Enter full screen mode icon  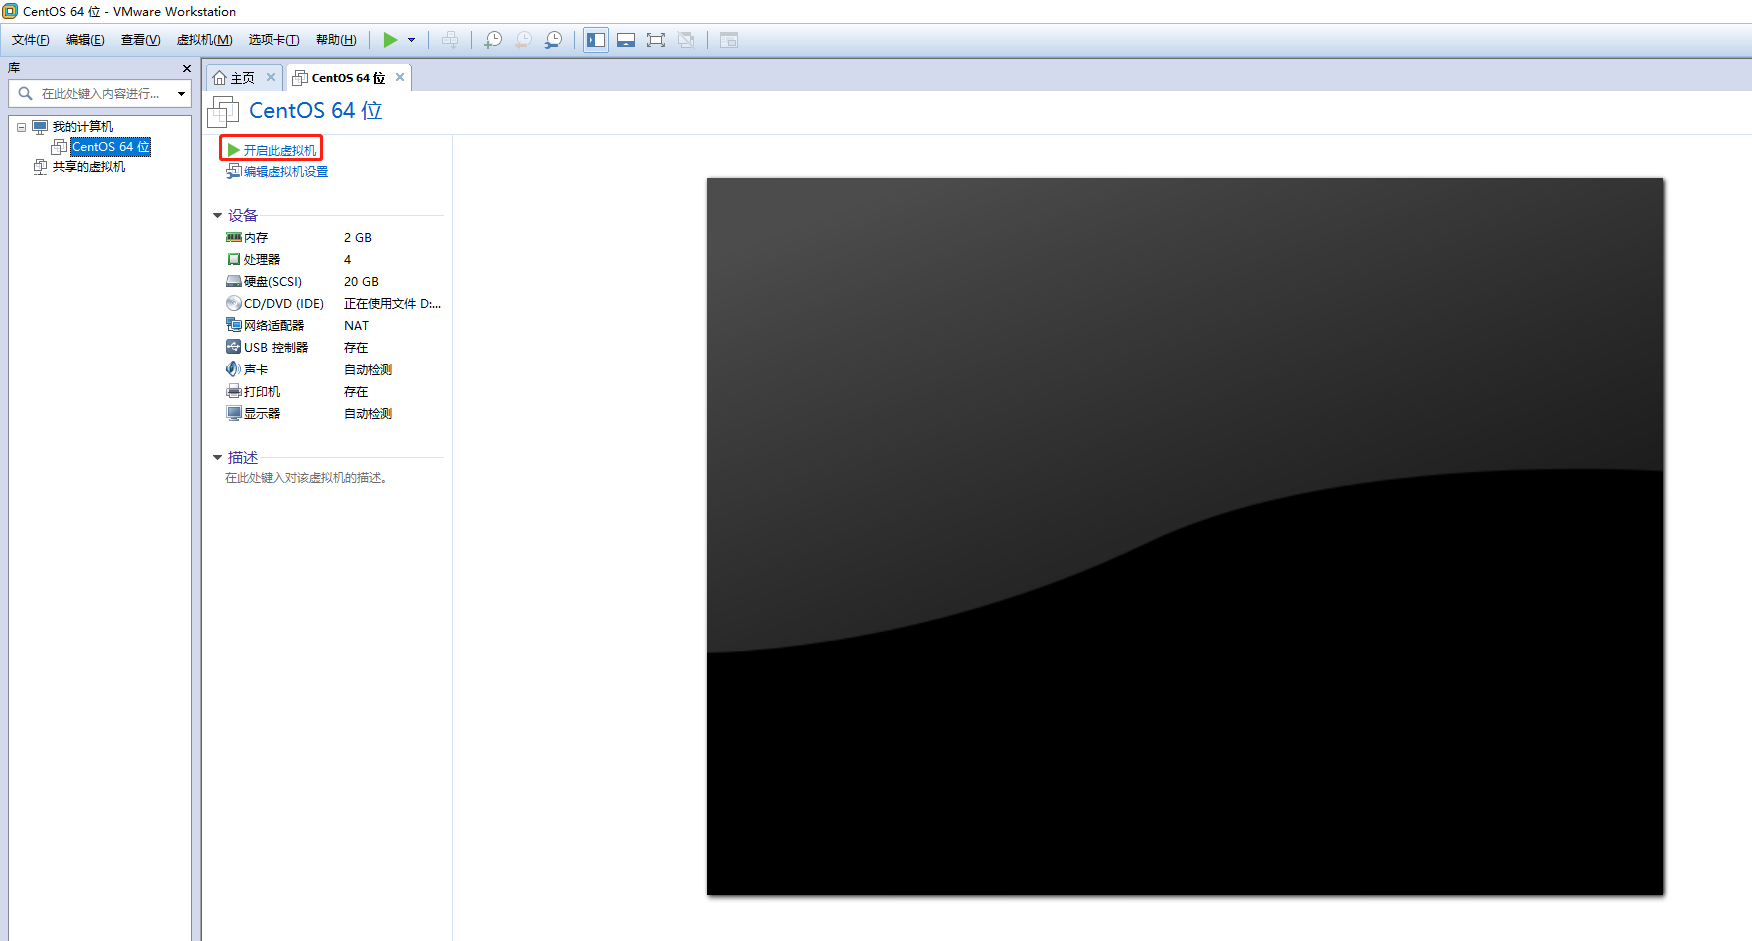pyautogui.click(x=656, y=40)
